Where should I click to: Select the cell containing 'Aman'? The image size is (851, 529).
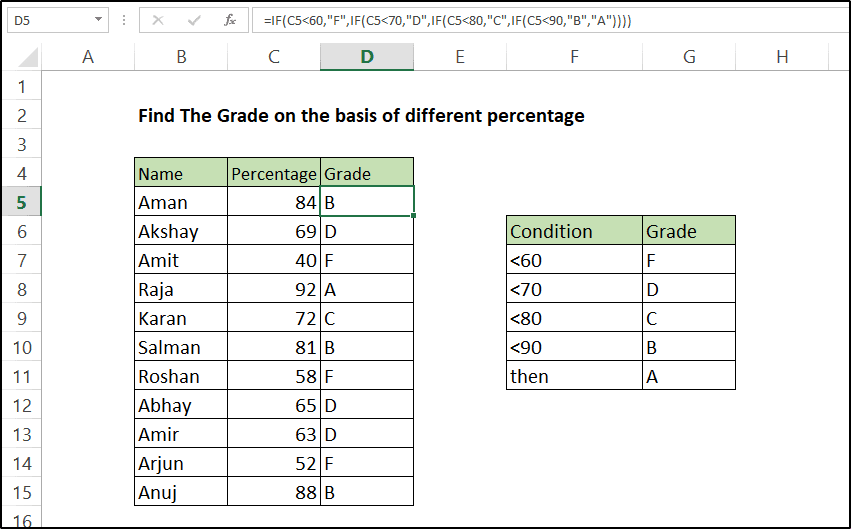point(181,202)
